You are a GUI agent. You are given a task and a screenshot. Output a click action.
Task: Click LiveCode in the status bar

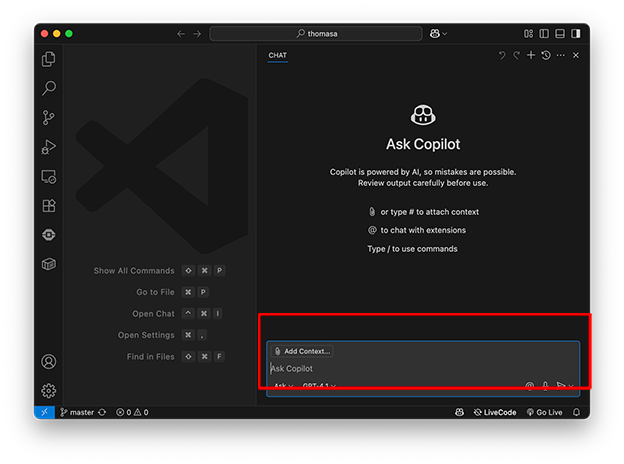tap(495, 412)
